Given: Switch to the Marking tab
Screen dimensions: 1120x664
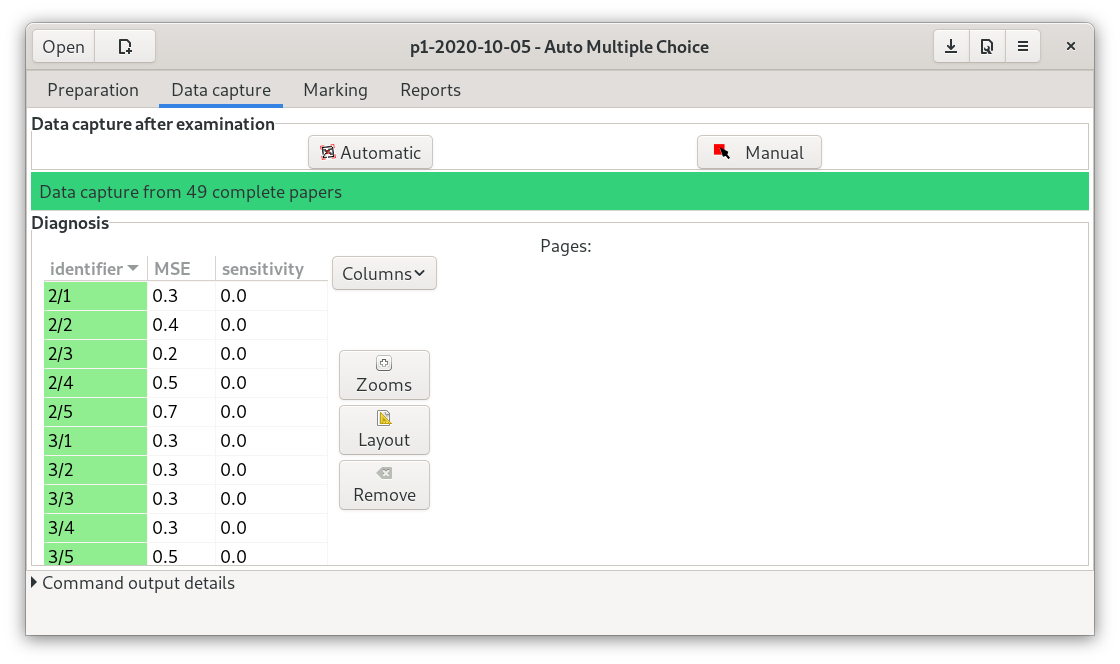Looking at the screenshot, I should point(335,90).
